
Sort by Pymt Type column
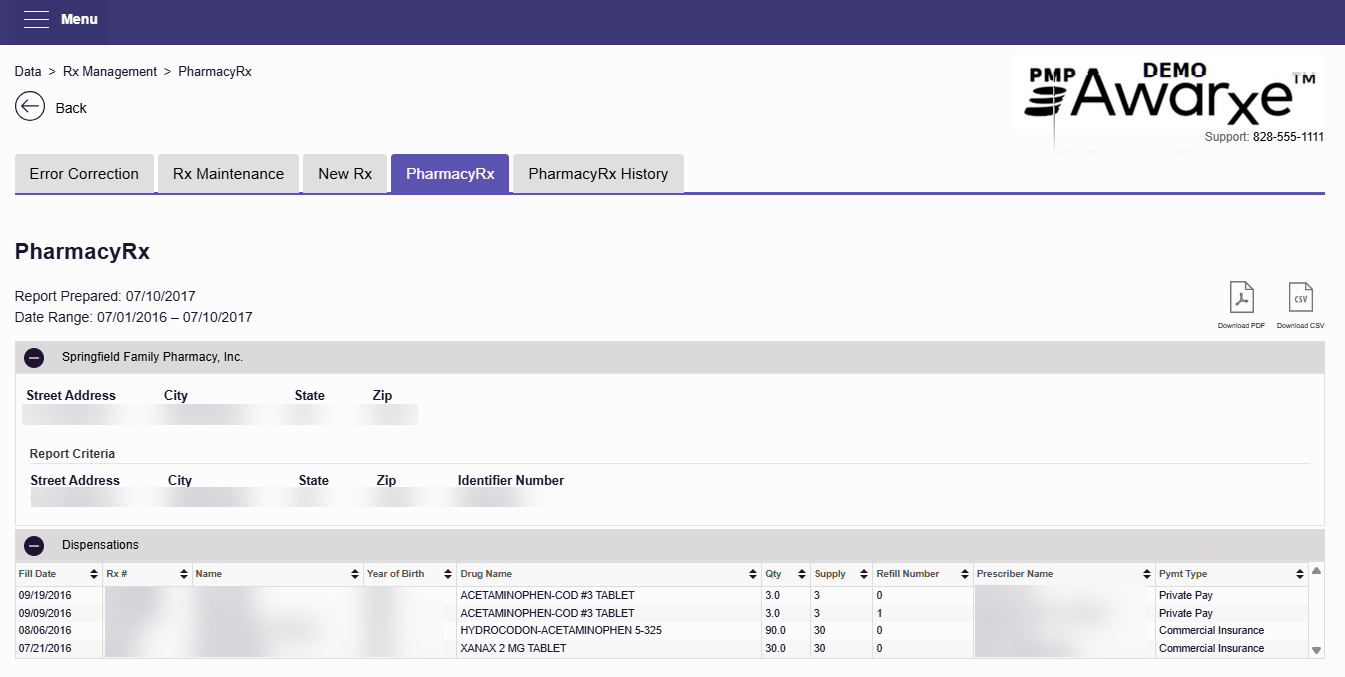[1299, 574]
